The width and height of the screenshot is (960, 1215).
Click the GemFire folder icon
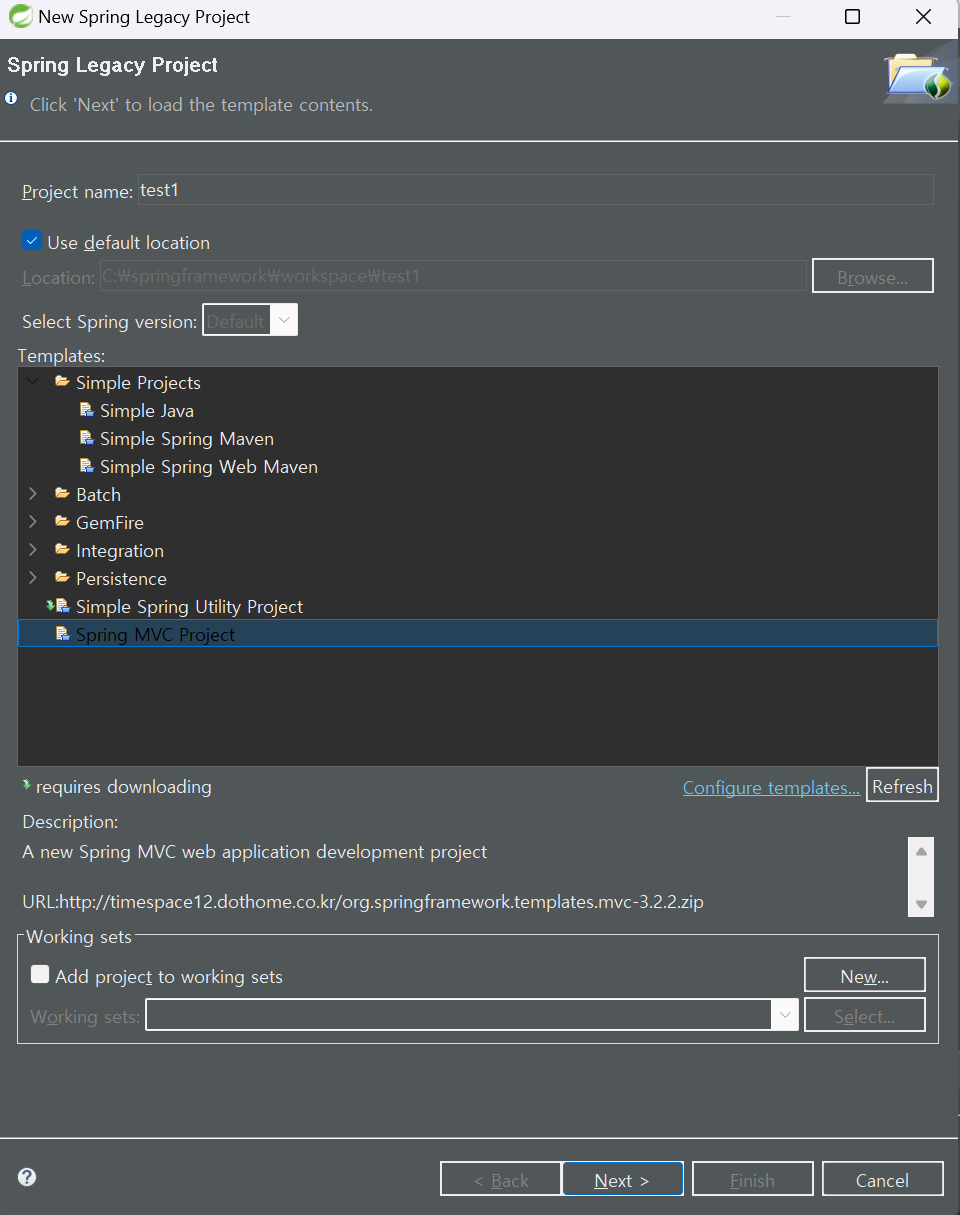tap(62, 522)
